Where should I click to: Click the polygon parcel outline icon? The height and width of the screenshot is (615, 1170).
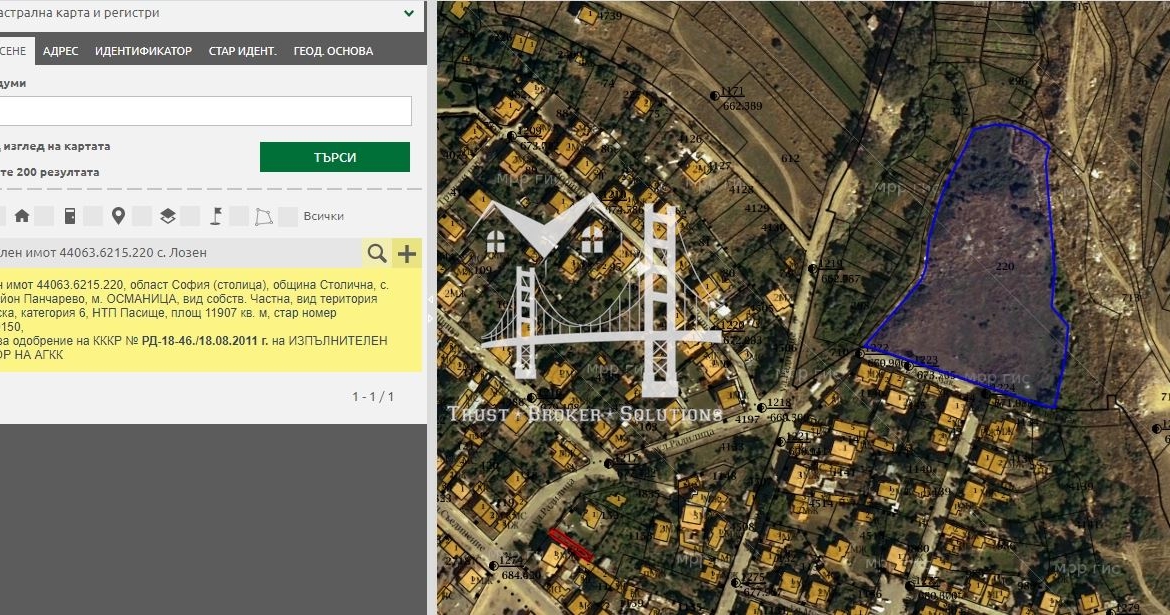click(264, 216)
